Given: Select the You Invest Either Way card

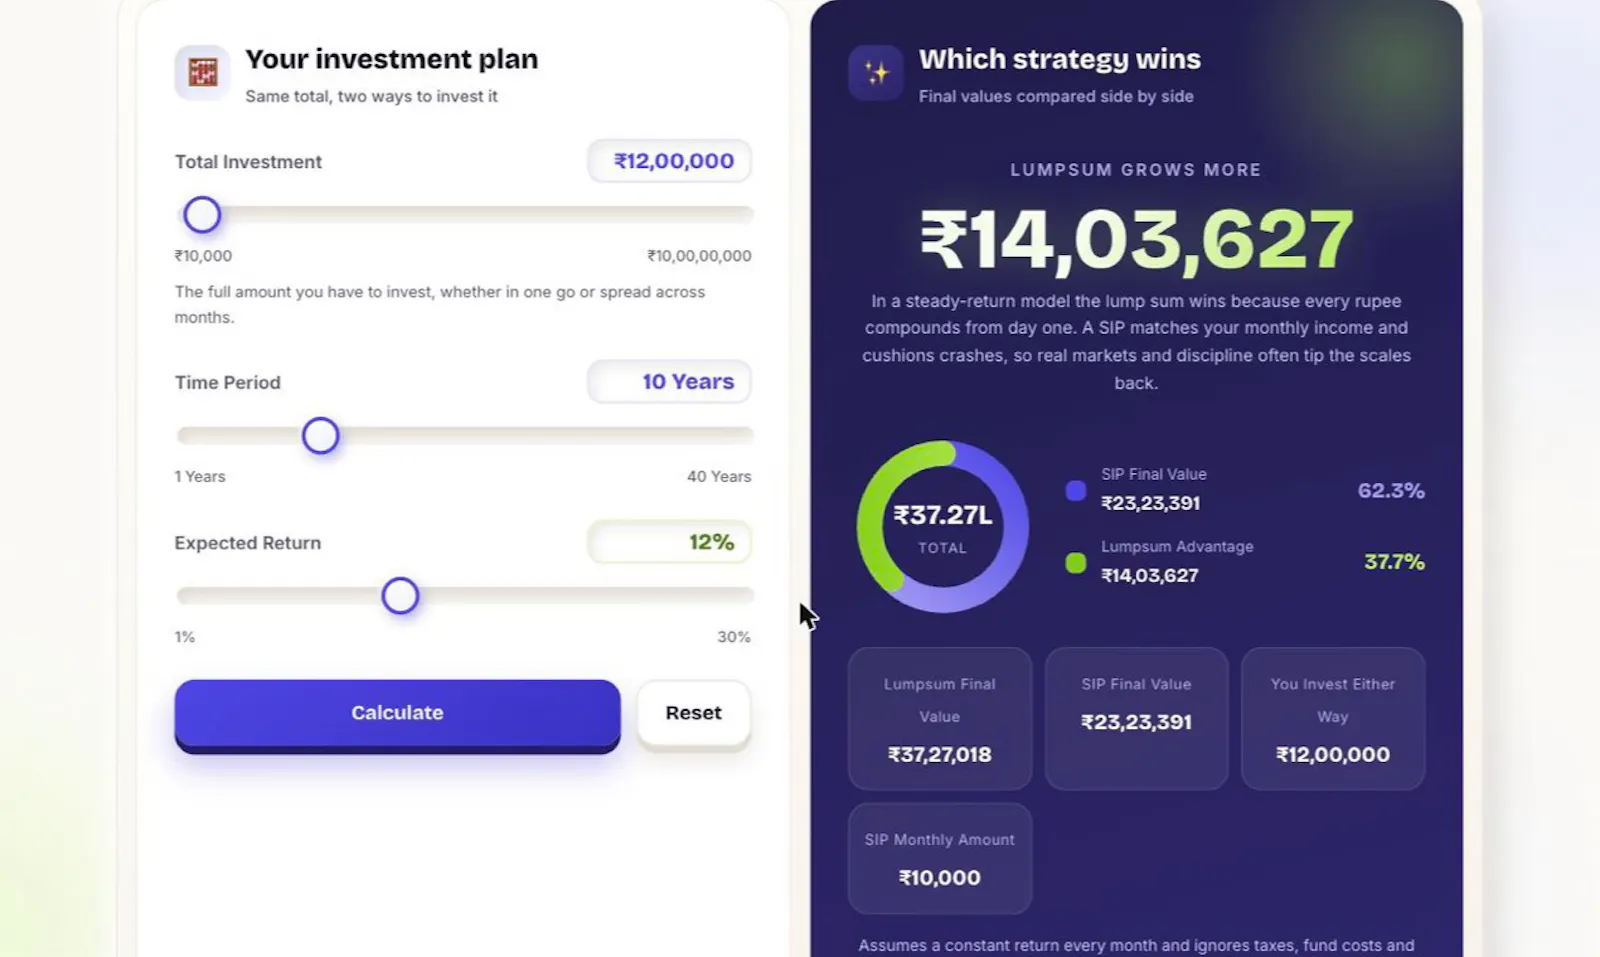Looking at the screenshot, I should tap(1333, 719).
